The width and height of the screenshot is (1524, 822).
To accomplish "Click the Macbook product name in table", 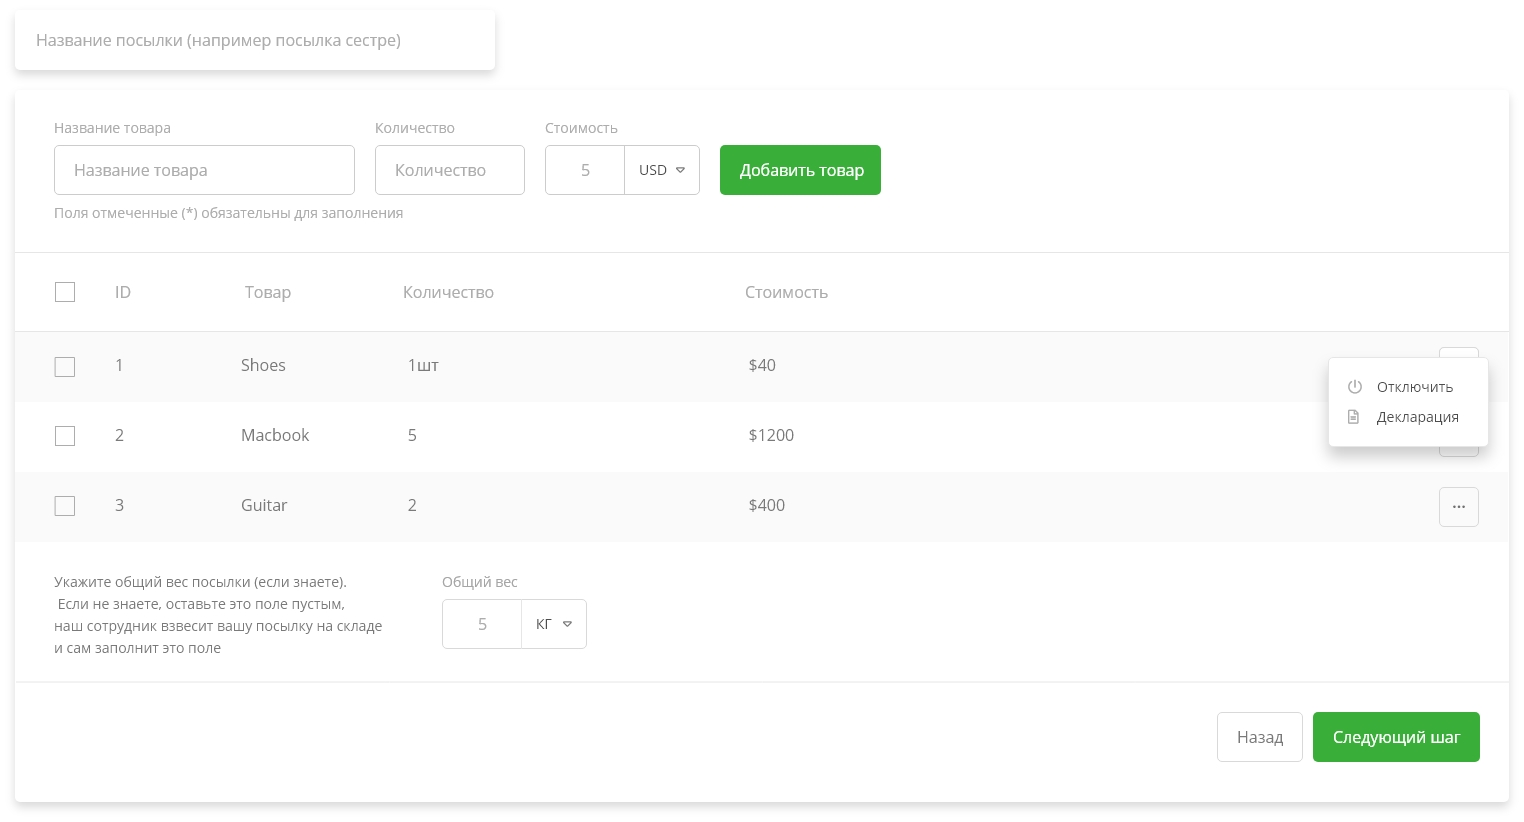I will point(275,435).
